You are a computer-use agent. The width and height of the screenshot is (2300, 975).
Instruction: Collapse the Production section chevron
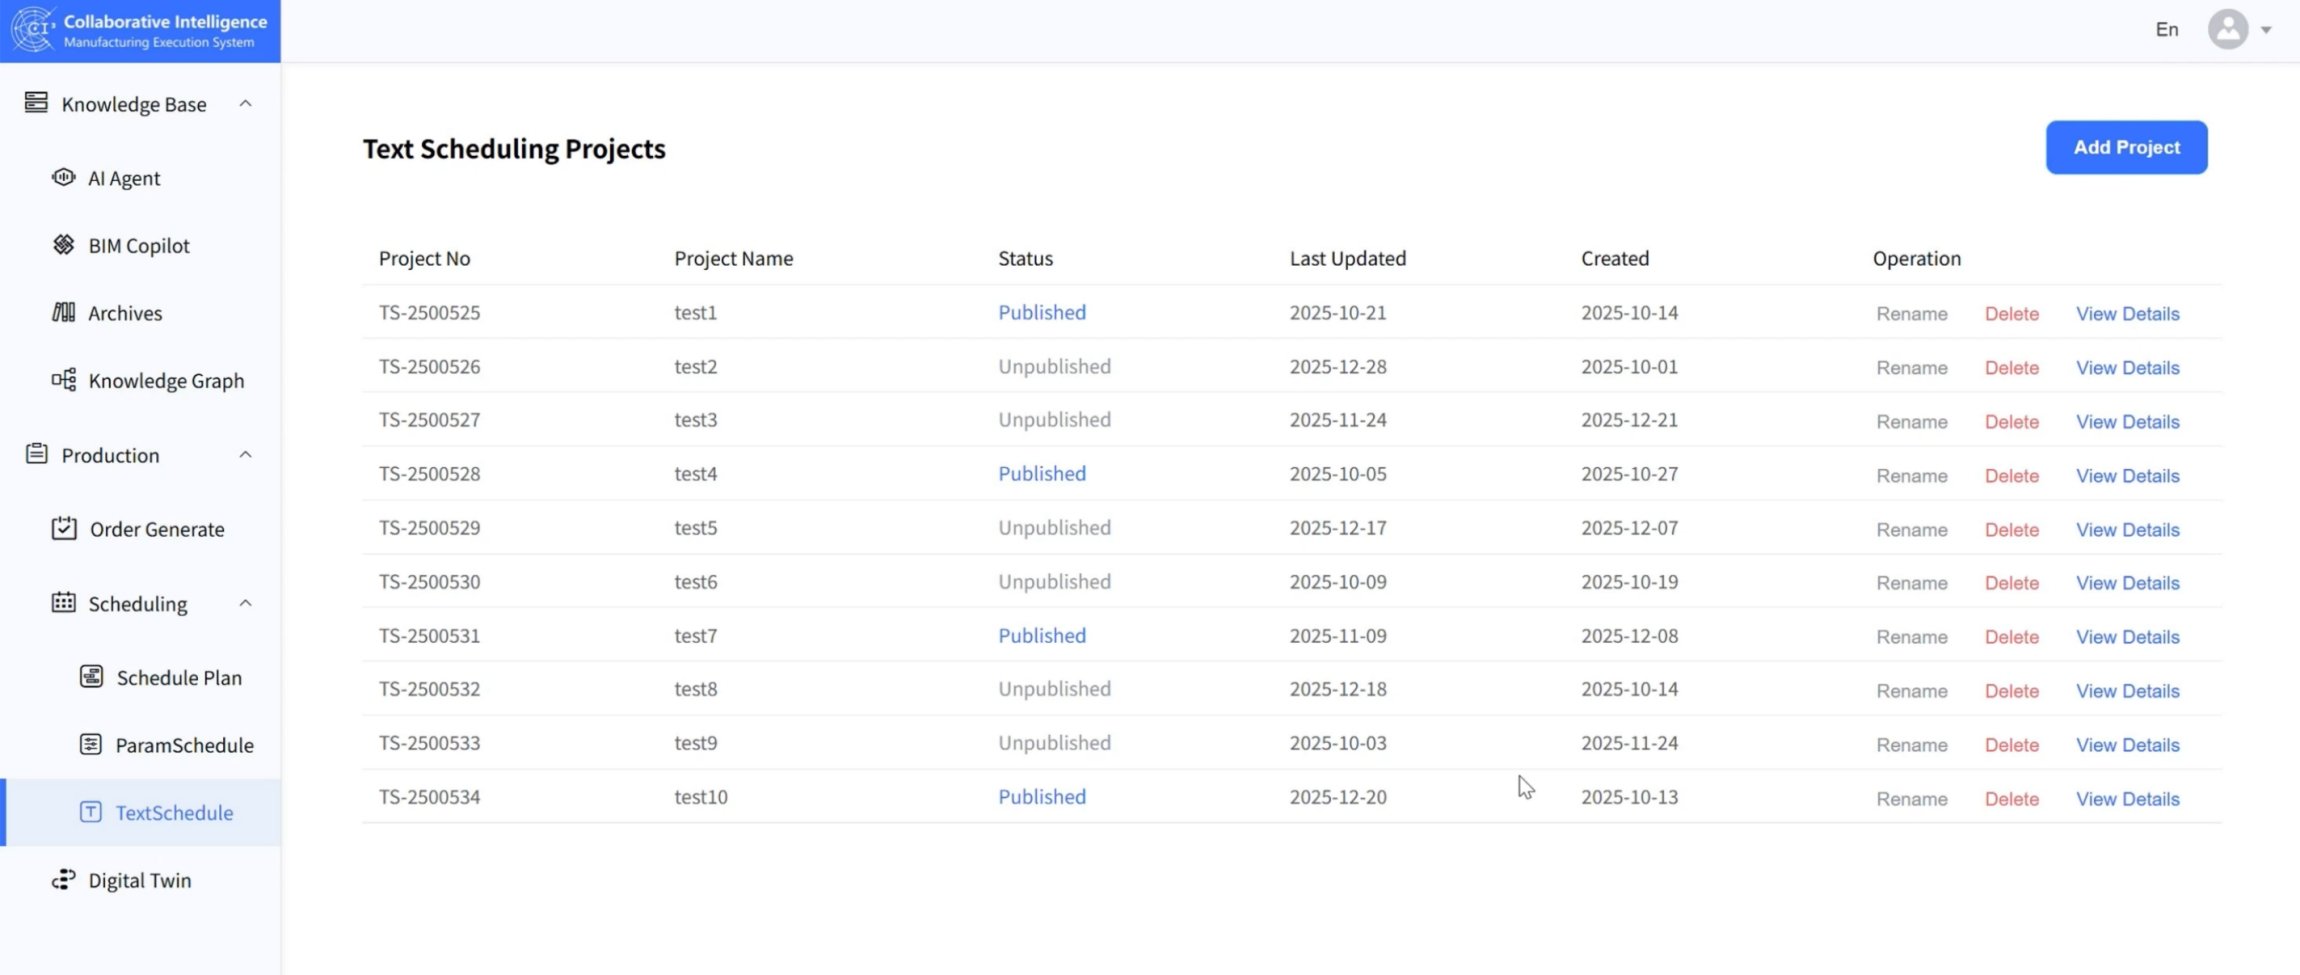coord(245,455)
